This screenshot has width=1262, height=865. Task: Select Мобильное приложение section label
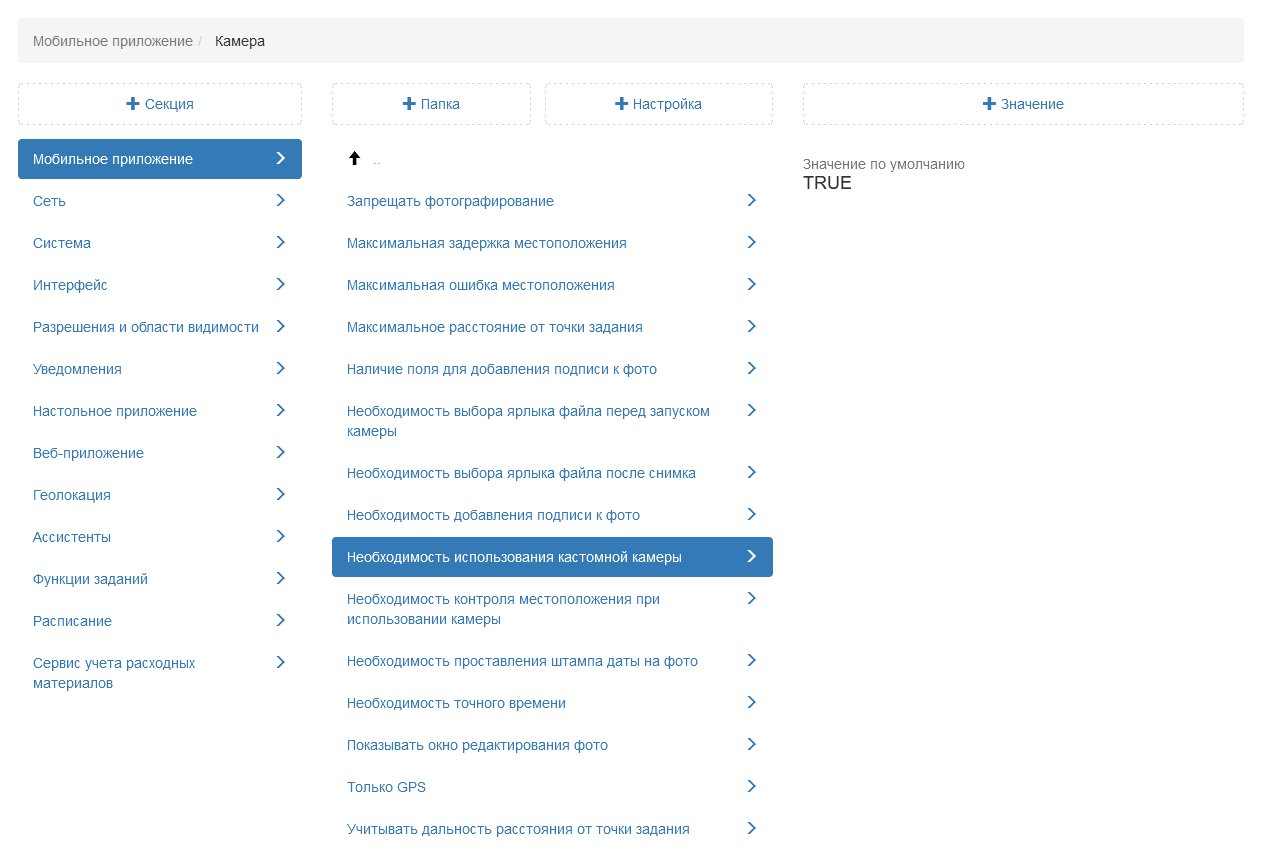113,159
